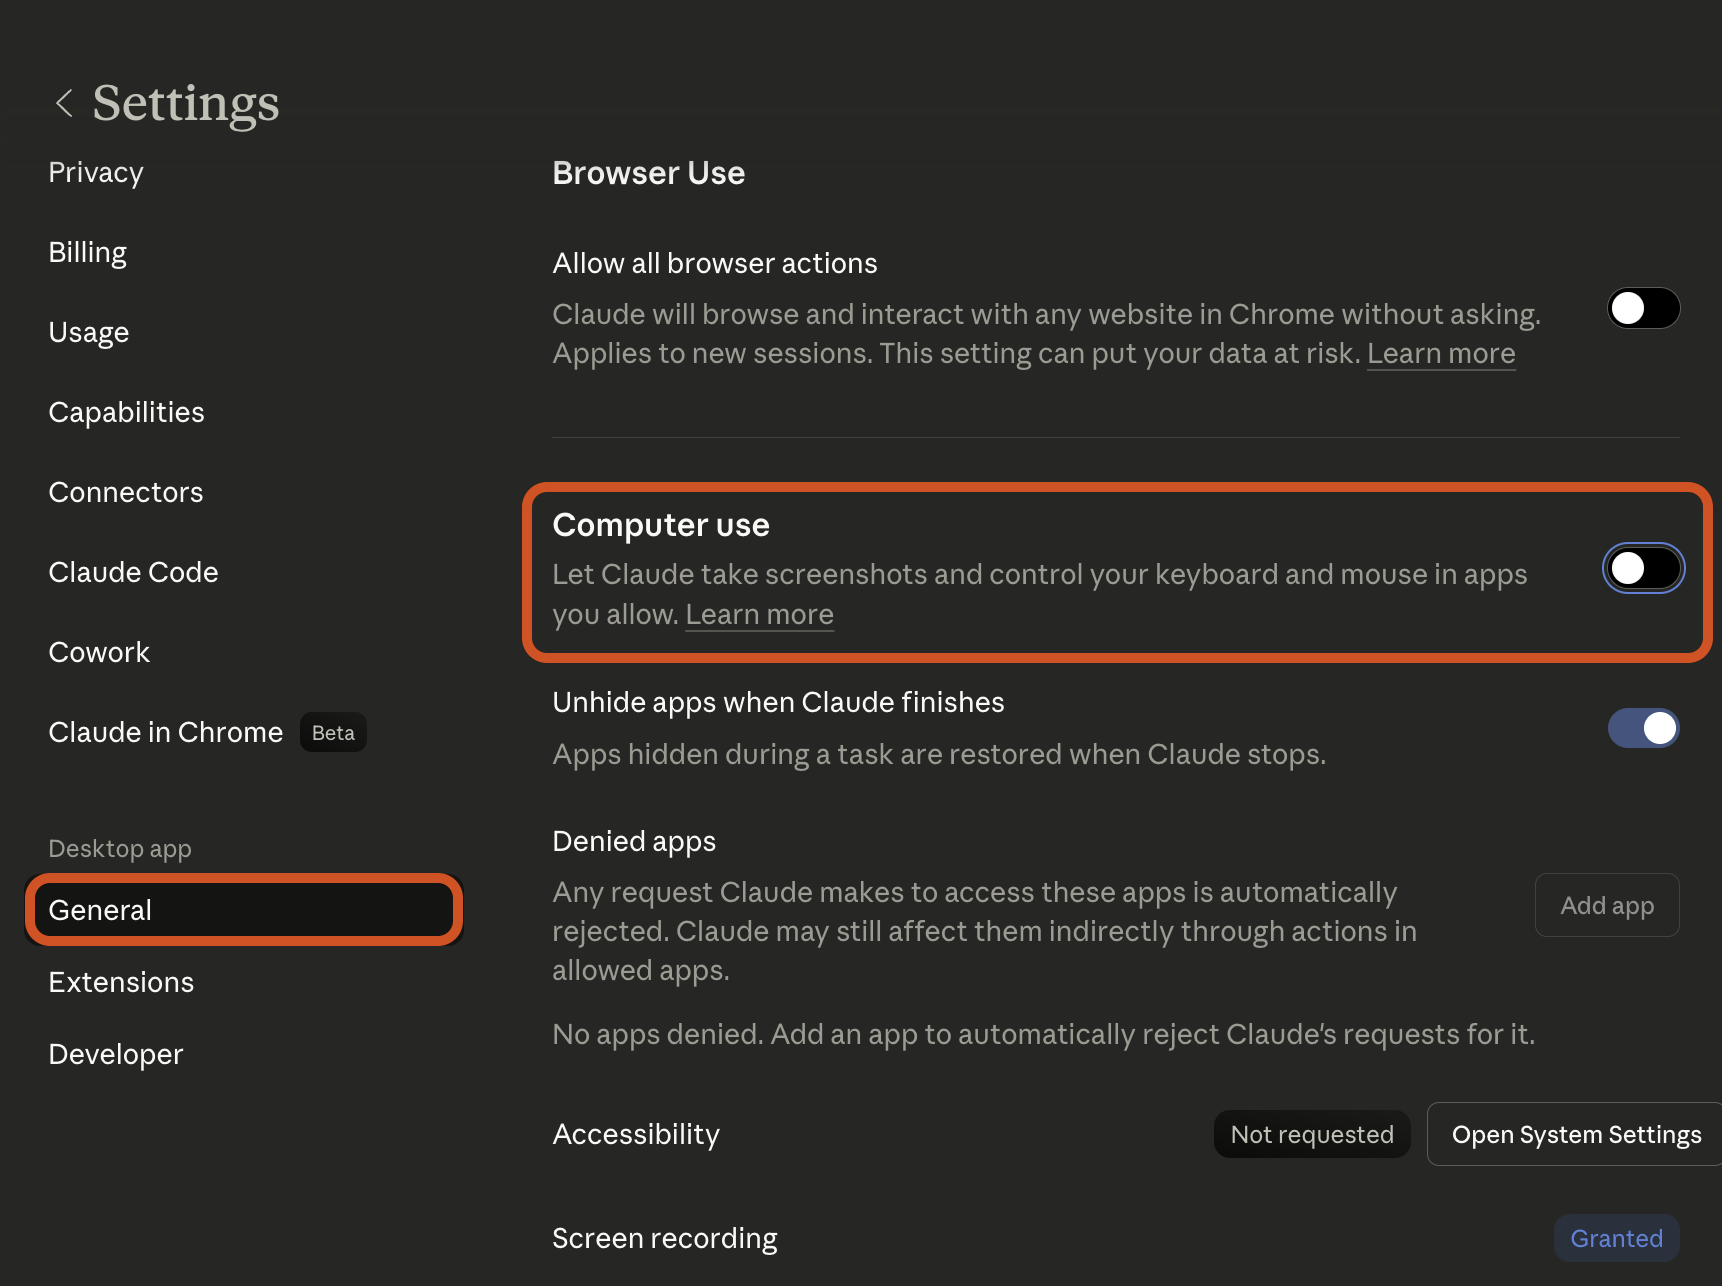Navigate to Connectors settings
The width and height of the screenshot is (1722, 1286).
(x=126, y=493)
